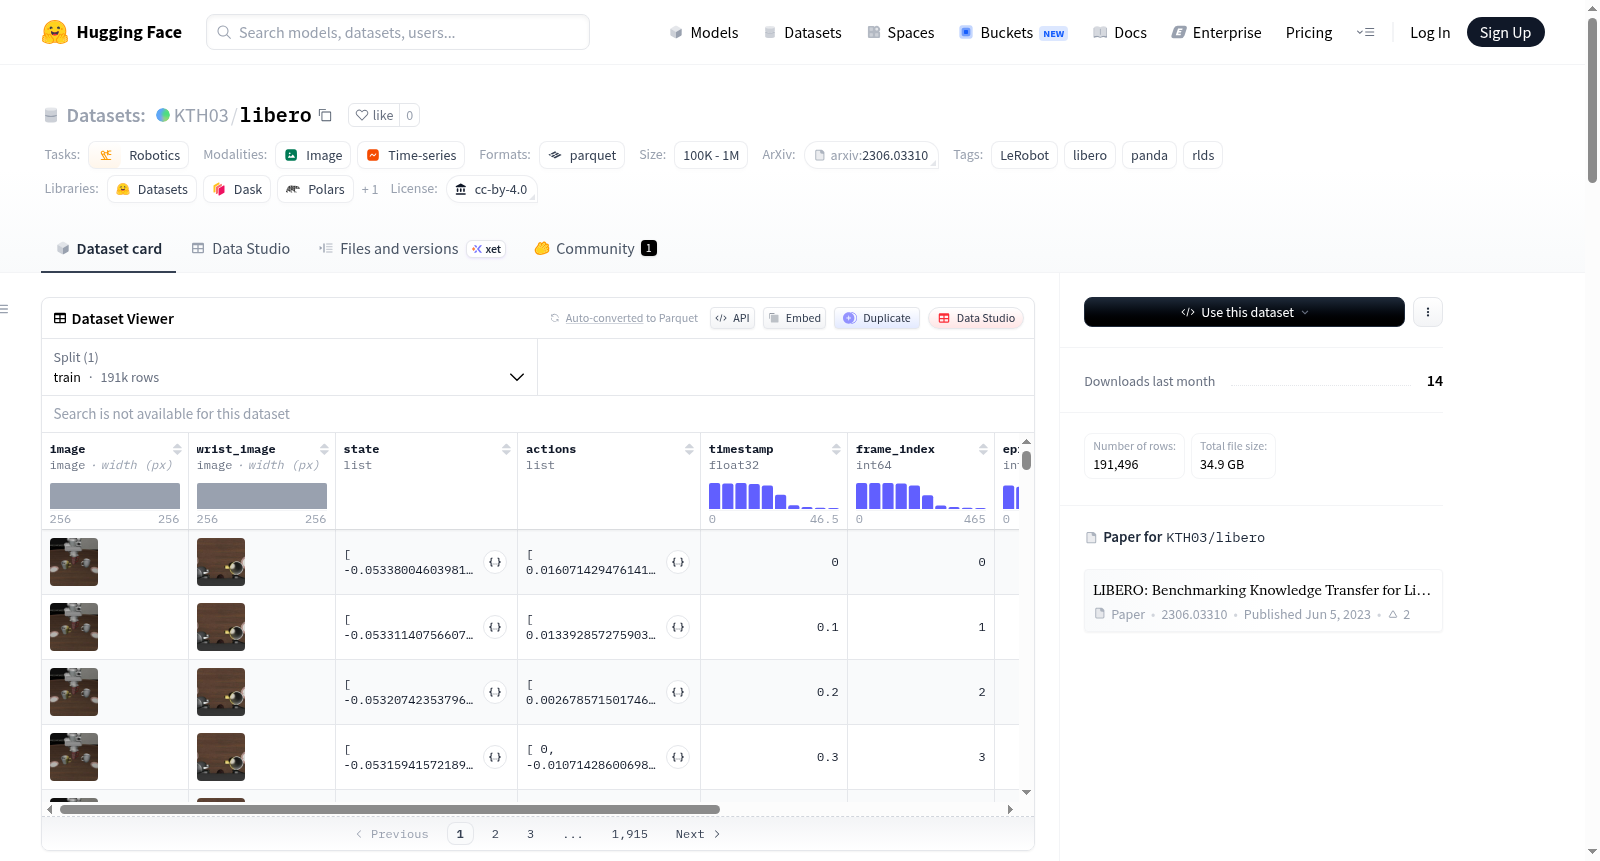Image resolution: width=1600 pixels, height=861 pixels.
Task: Switch to the Dataset card tab
Action: click(109, 249)
